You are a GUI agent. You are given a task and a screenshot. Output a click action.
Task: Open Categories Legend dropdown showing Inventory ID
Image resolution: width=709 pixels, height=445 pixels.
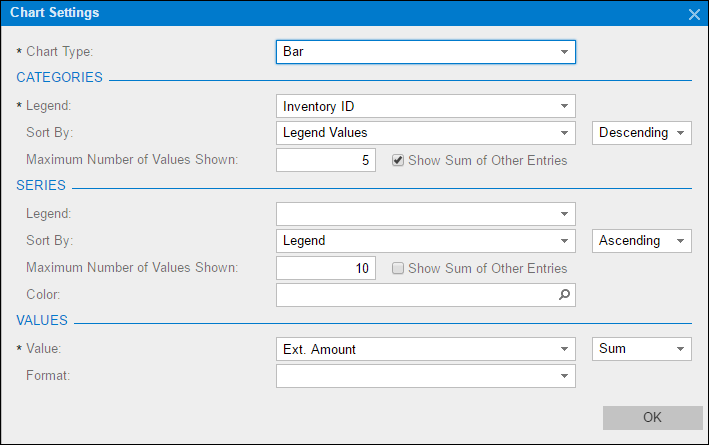425,106
